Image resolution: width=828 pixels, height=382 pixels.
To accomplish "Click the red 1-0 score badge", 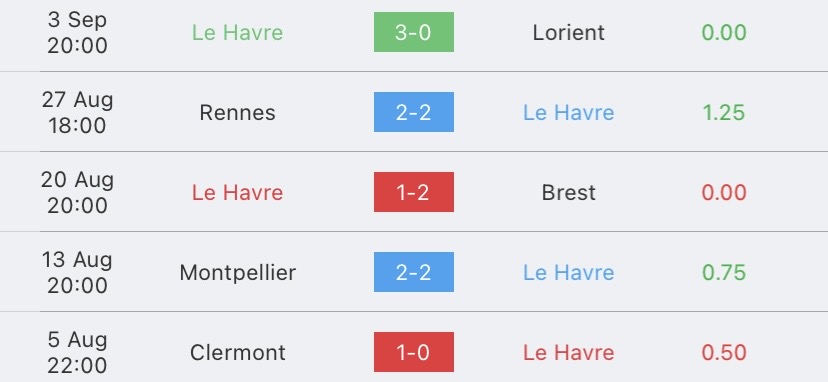I will tap(413, 352).
